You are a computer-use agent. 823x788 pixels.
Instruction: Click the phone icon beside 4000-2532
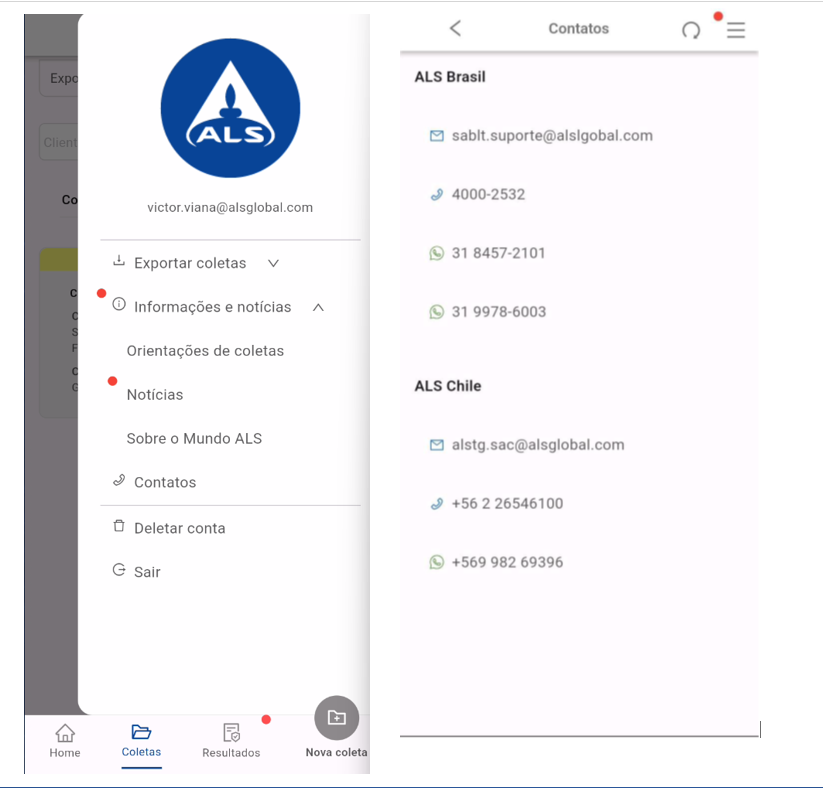[436, 194]
